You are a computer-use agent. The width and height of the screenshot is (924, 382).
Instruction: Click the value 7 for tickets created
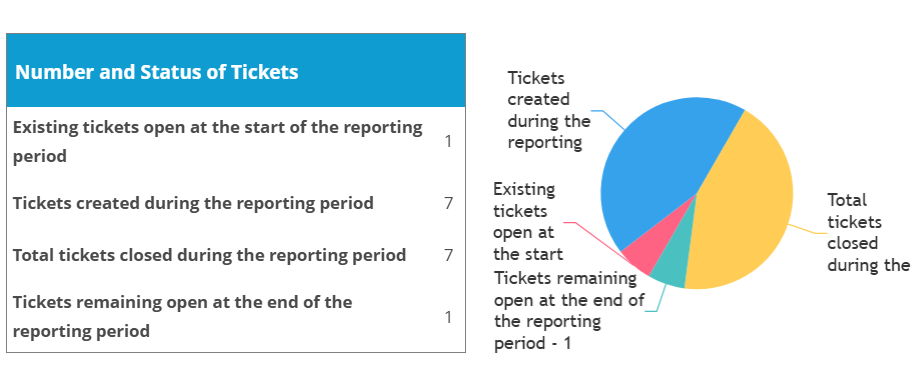[448, 203]
